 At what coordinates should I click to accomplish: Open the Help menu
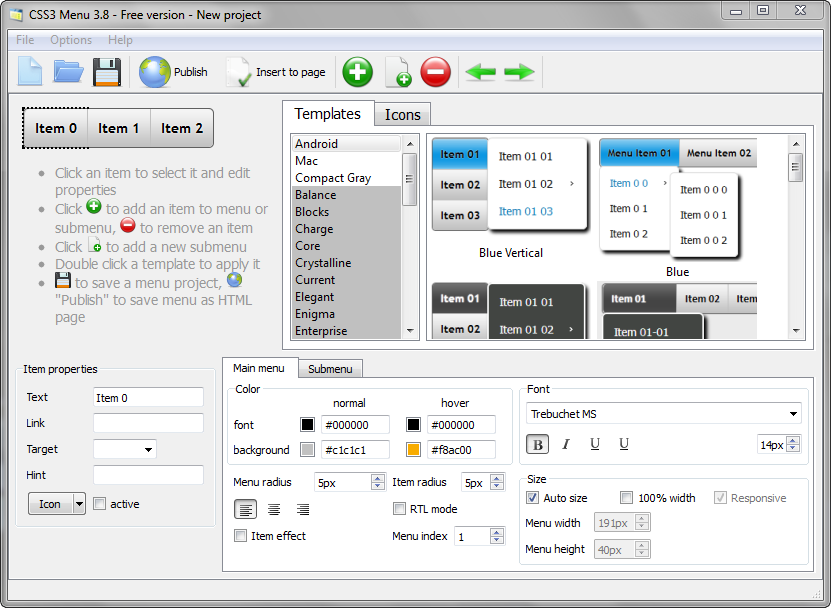pos(120,40)
